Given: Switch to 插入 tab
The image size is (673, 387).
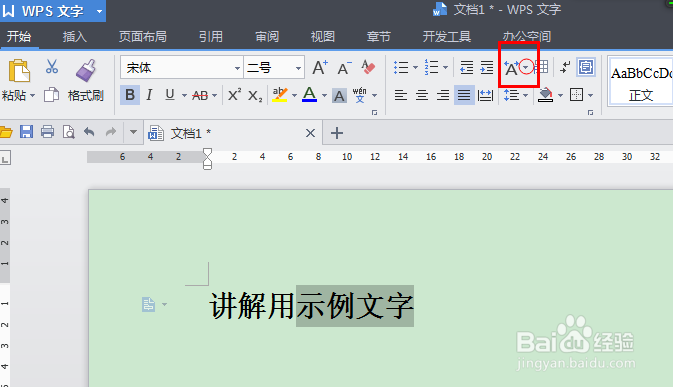Looking at the screenshot, I should [75, 37].
